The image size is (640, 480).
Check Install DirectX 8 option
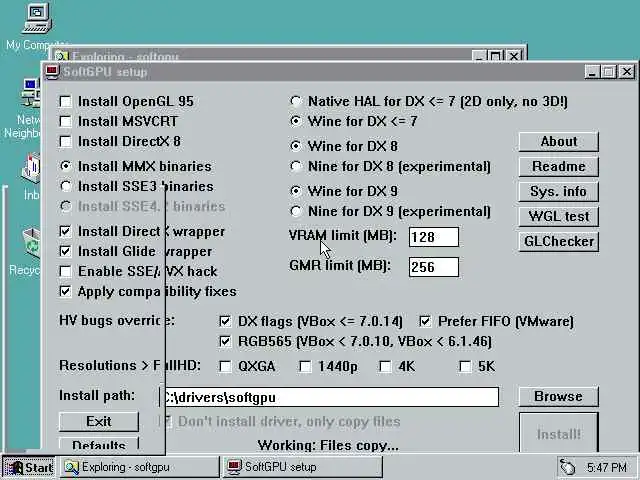click(x=65, y=142)
